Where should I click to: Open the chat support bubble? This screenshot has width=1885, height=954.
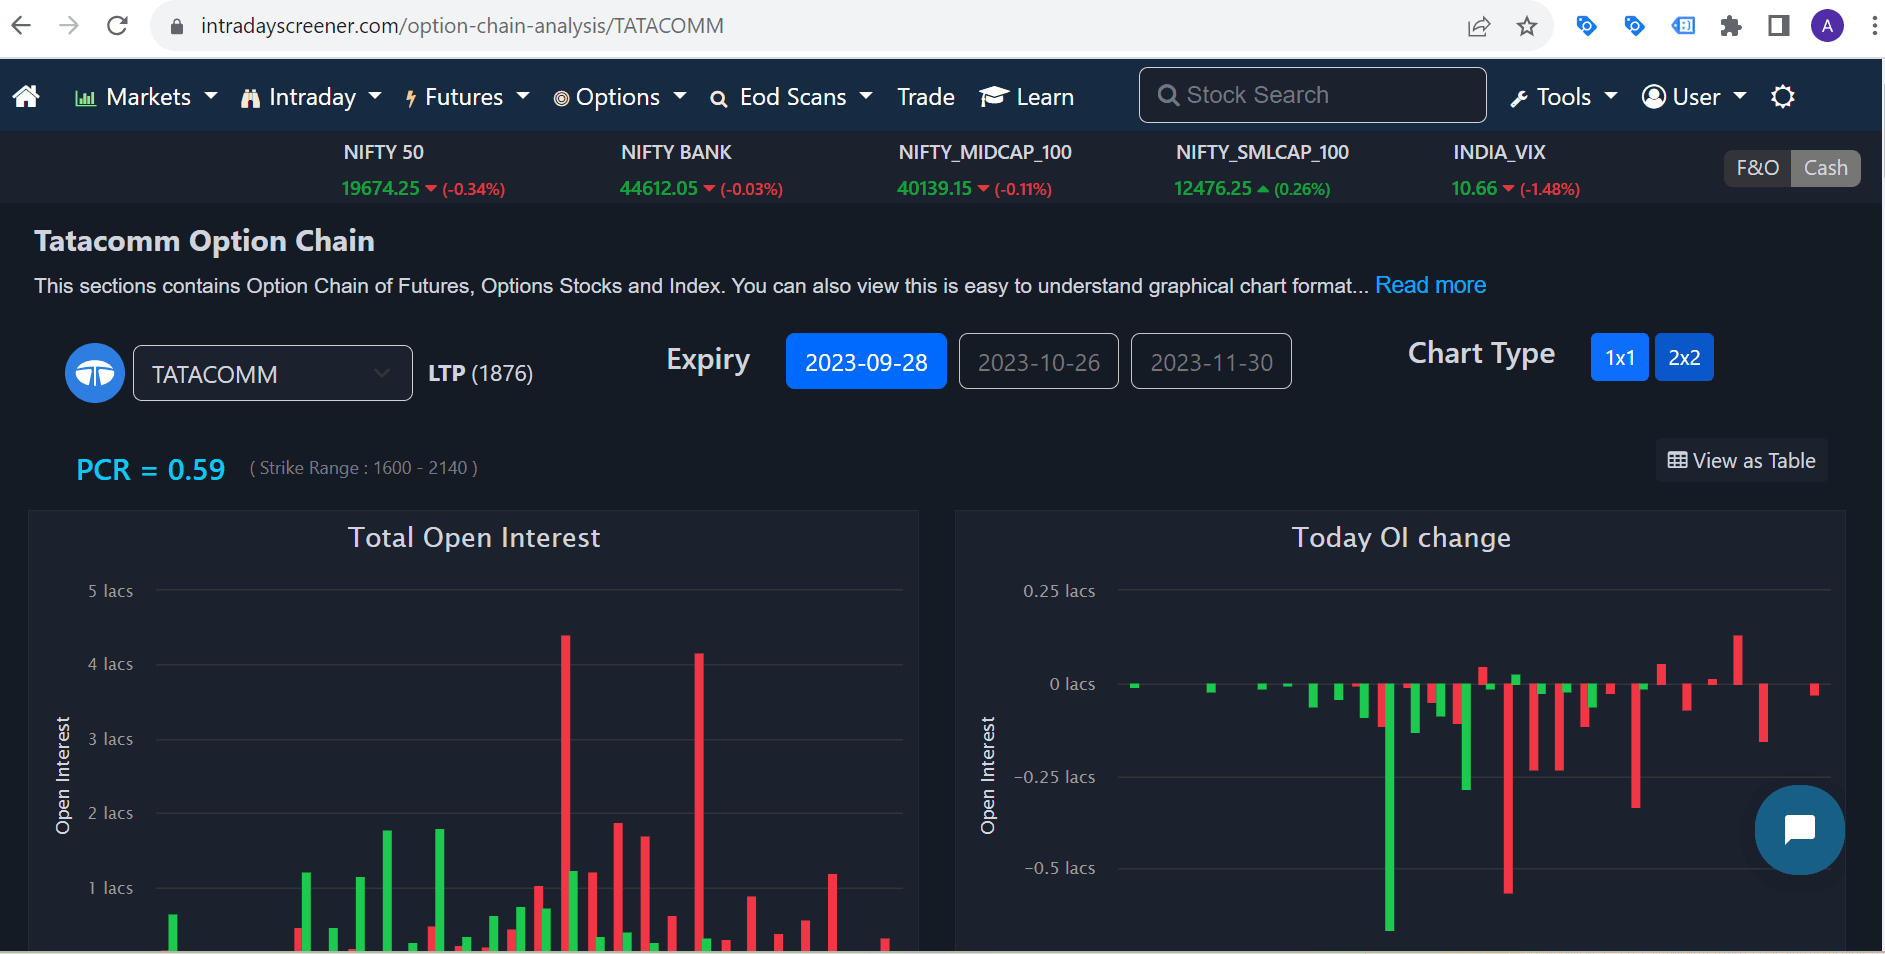[1799, 830]
